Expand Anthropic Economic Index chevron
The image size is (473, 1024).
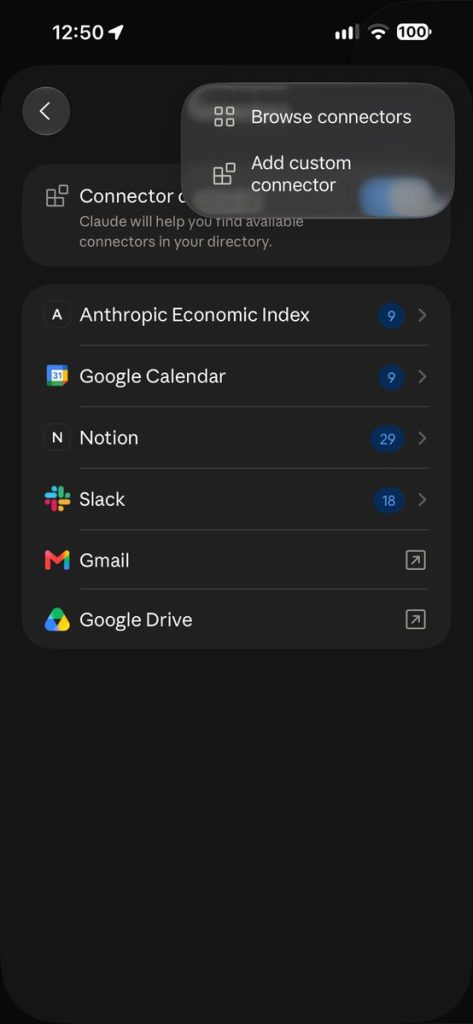point(422,315)
